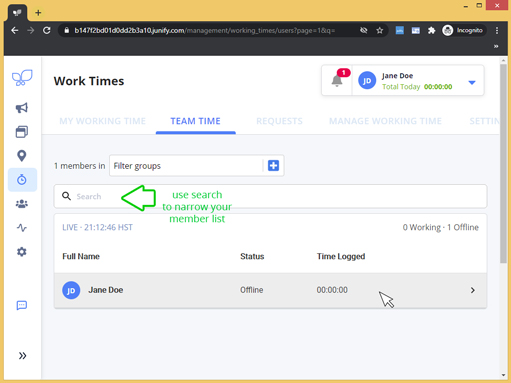Click the LIVE - 21:12:46 HST label

(x=97, y=227)
